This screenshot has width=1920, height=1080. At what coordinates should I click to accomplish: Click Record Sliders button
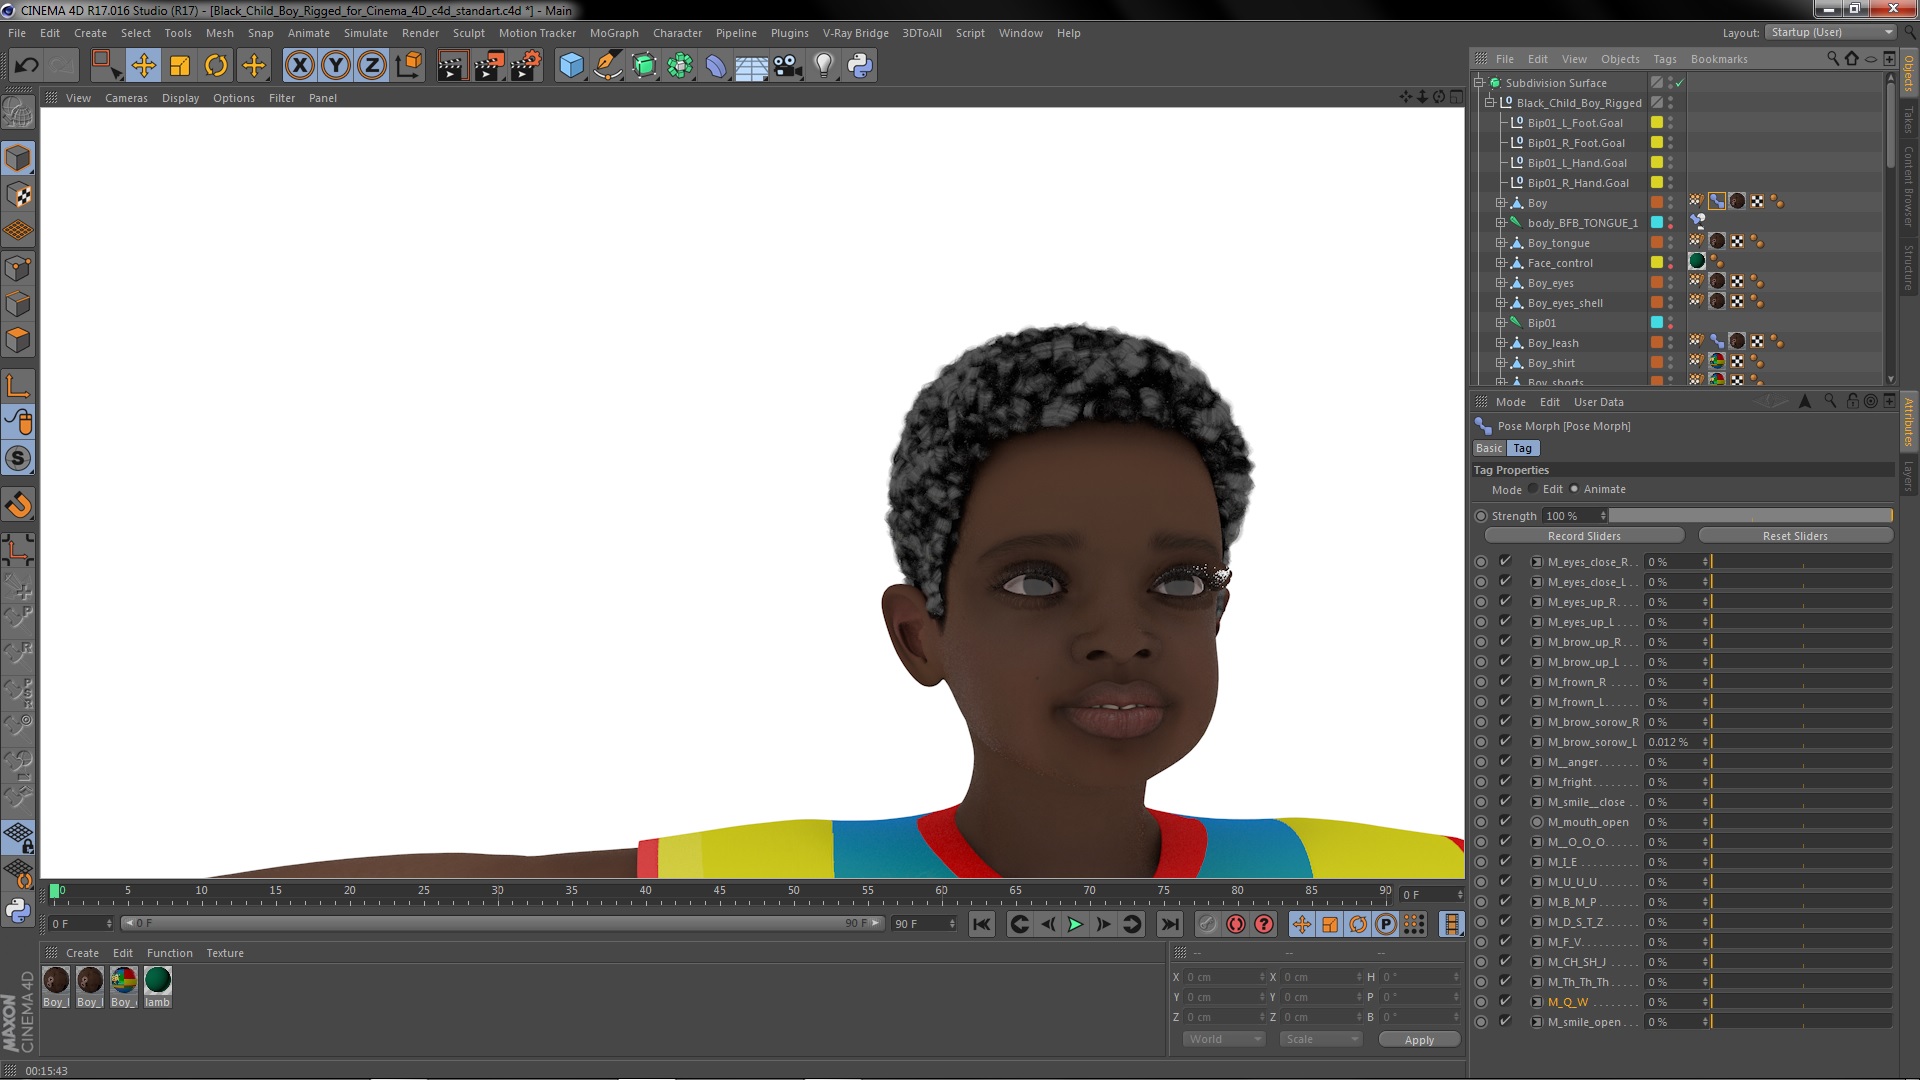[x=1584, y=536]
